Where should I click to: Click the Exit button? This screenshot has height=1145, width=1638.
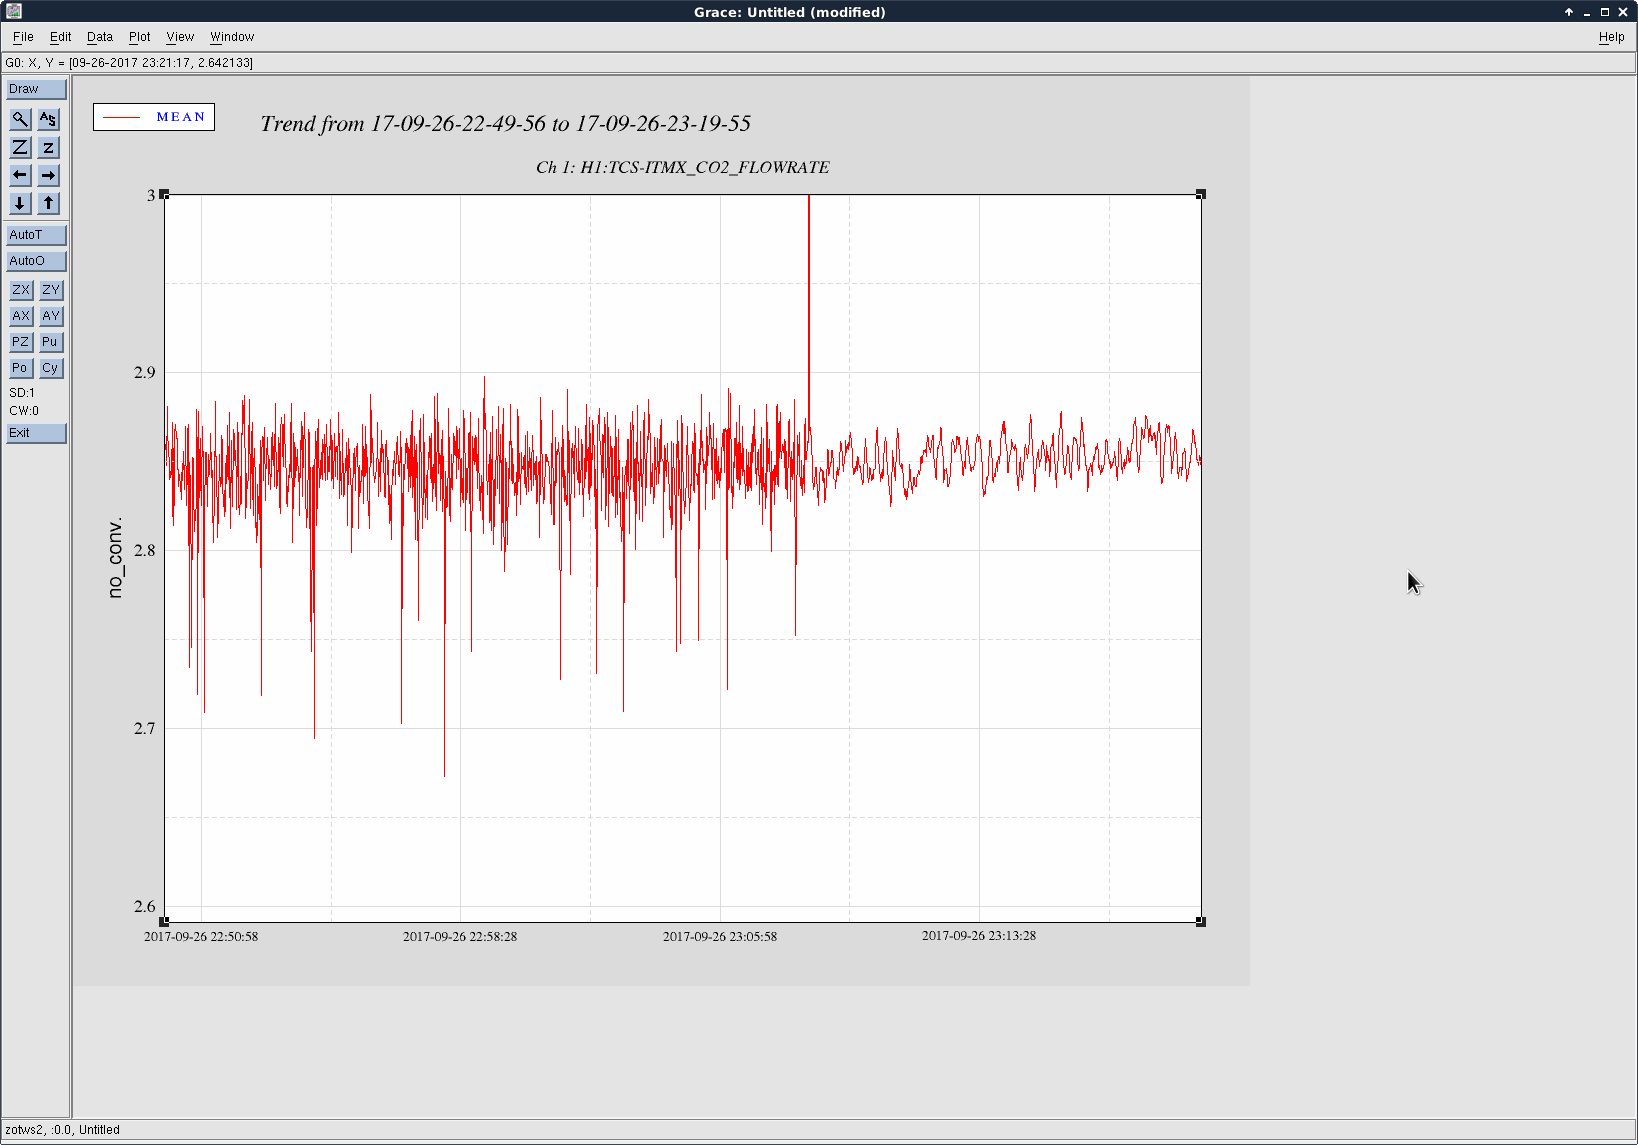pyautogui.click(x=36, y=433)
